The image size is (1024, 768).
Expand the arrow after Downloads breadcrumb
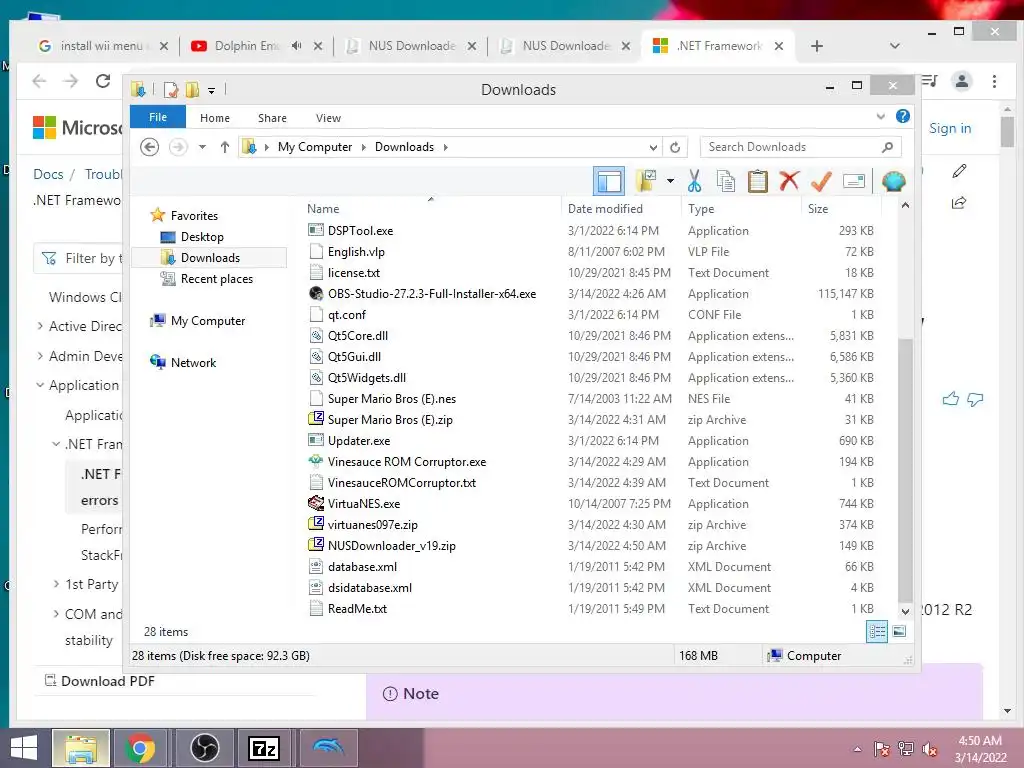(445, 147)
